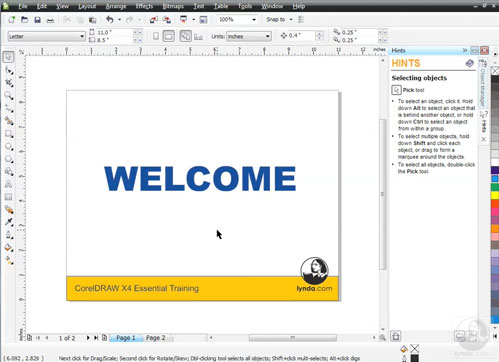This screenshot has height=362, width=499.
Task: Click the Import icon
Action: click(154, 20)
